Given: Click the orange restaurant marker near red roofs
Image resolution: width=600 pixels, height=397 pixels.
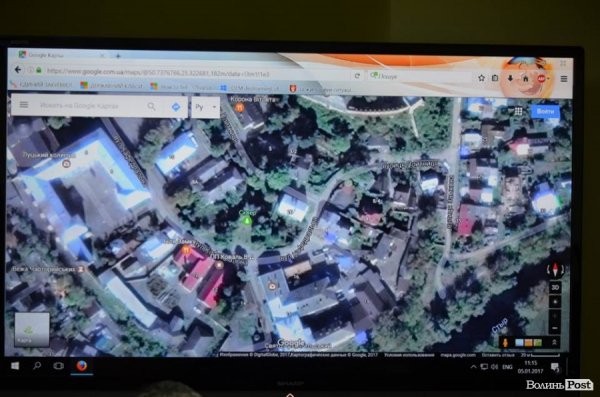Looking at the screenshot, I should [x=186, y=251].
